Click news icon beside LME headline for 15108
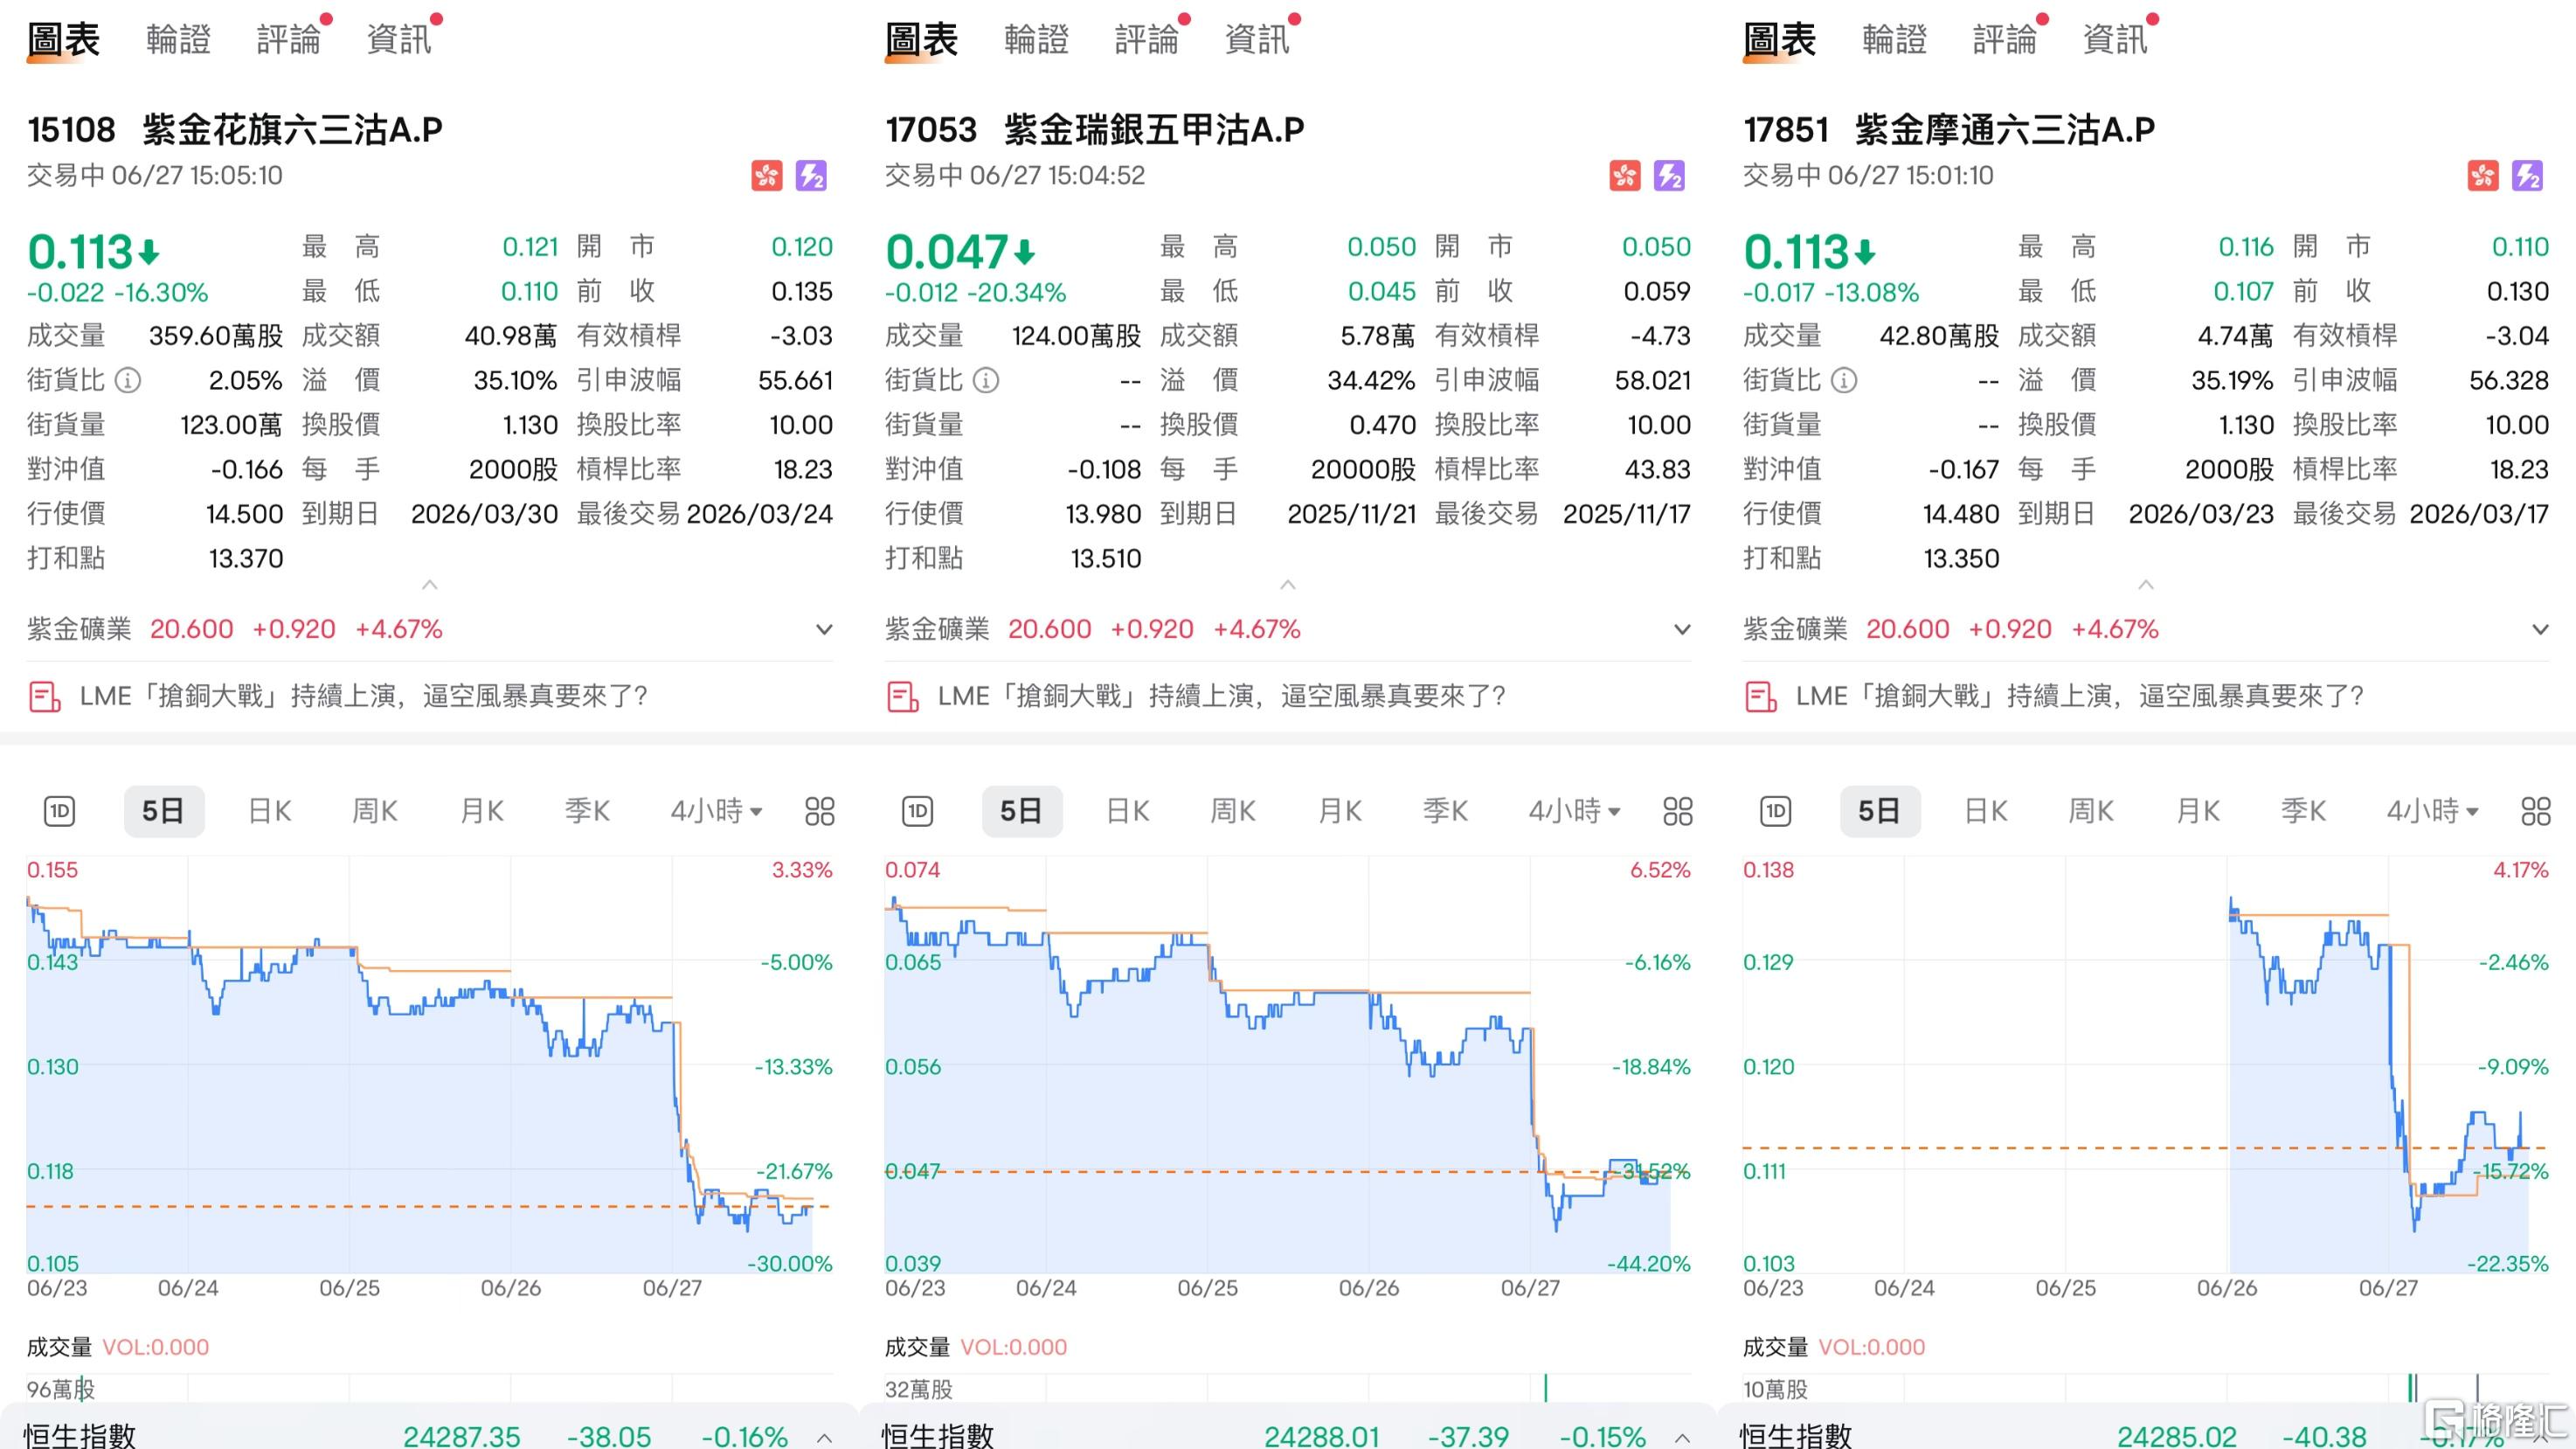This screenshot has height=1449, width=2576. tap(45, 697)
